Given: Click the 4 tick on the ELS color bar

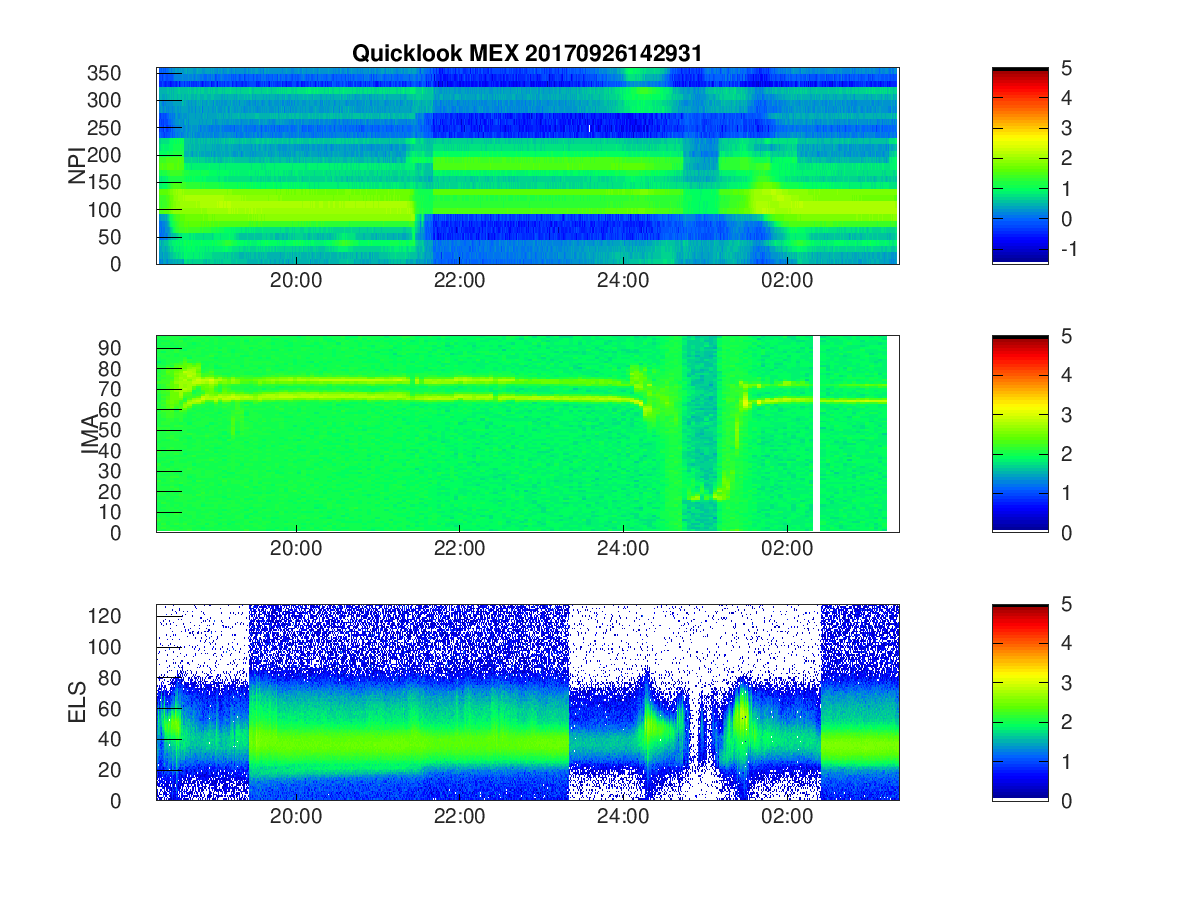Looking at the screenshot, I should [1066, 644].
